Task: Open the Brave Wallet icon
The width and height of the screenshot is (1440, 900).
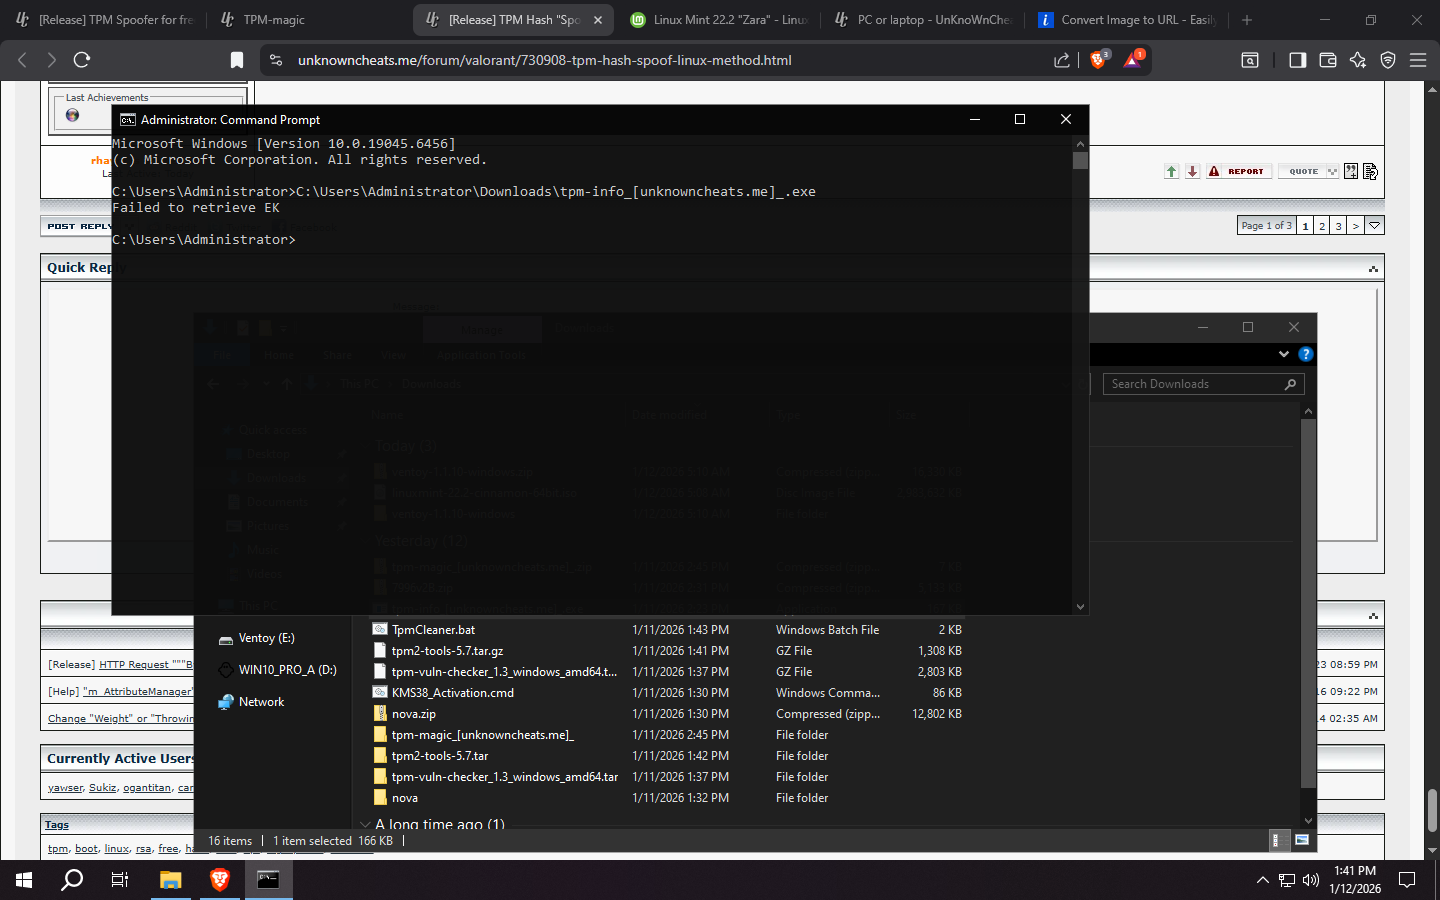Action: [x=1328, y=60]
